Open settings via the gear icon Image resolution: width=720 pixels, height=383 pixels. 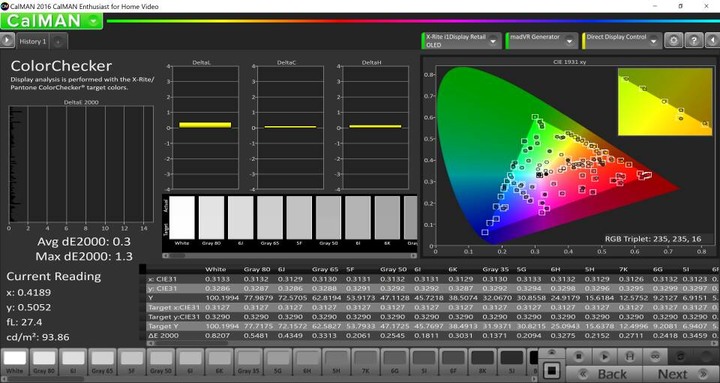pyautogui.click(x=674, y=41)
